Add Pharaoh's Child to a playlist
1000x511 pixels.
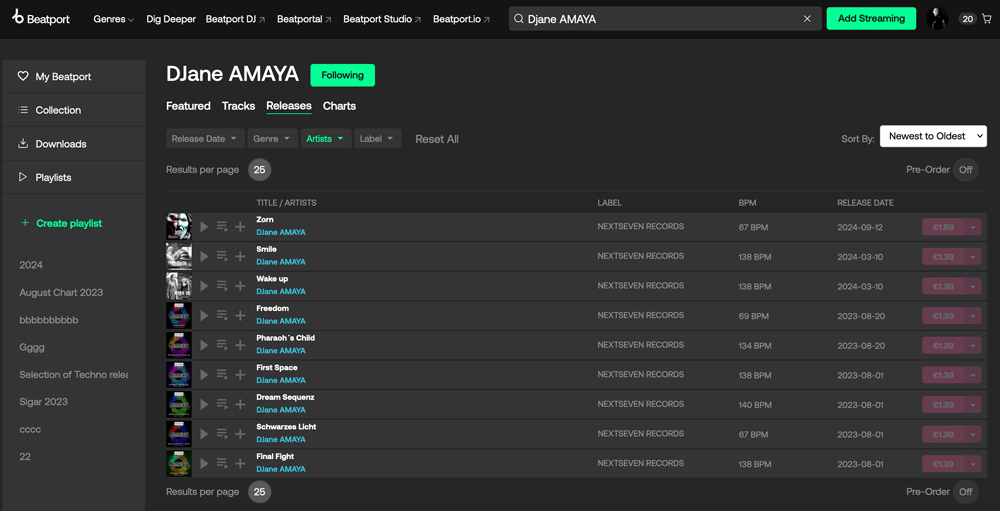240,345
